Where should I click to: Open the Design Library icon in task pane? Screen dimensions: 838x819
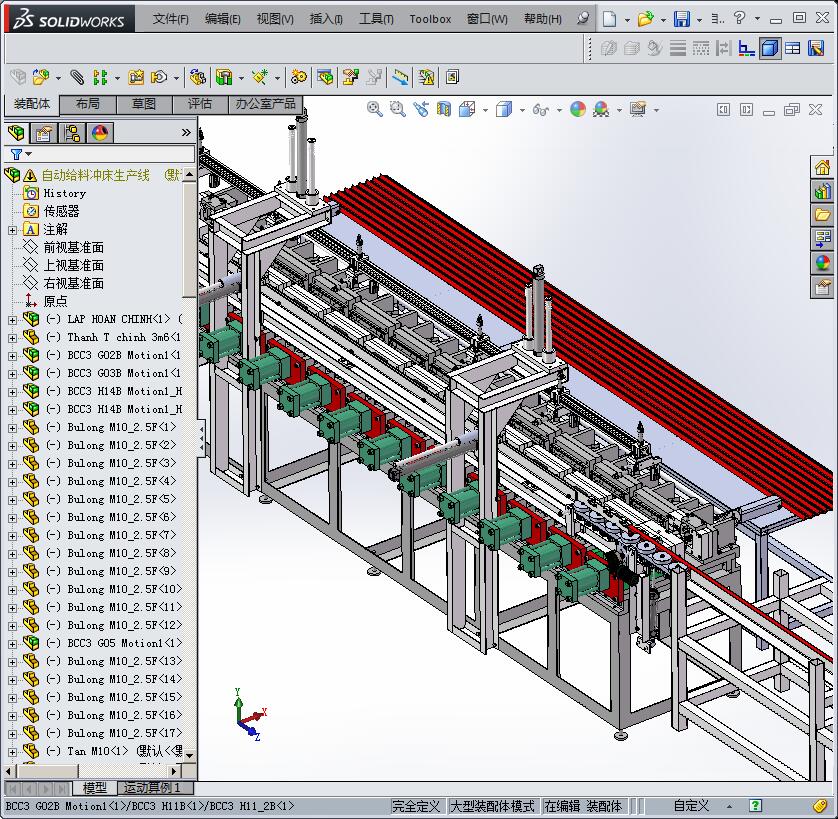coord(822,190)
